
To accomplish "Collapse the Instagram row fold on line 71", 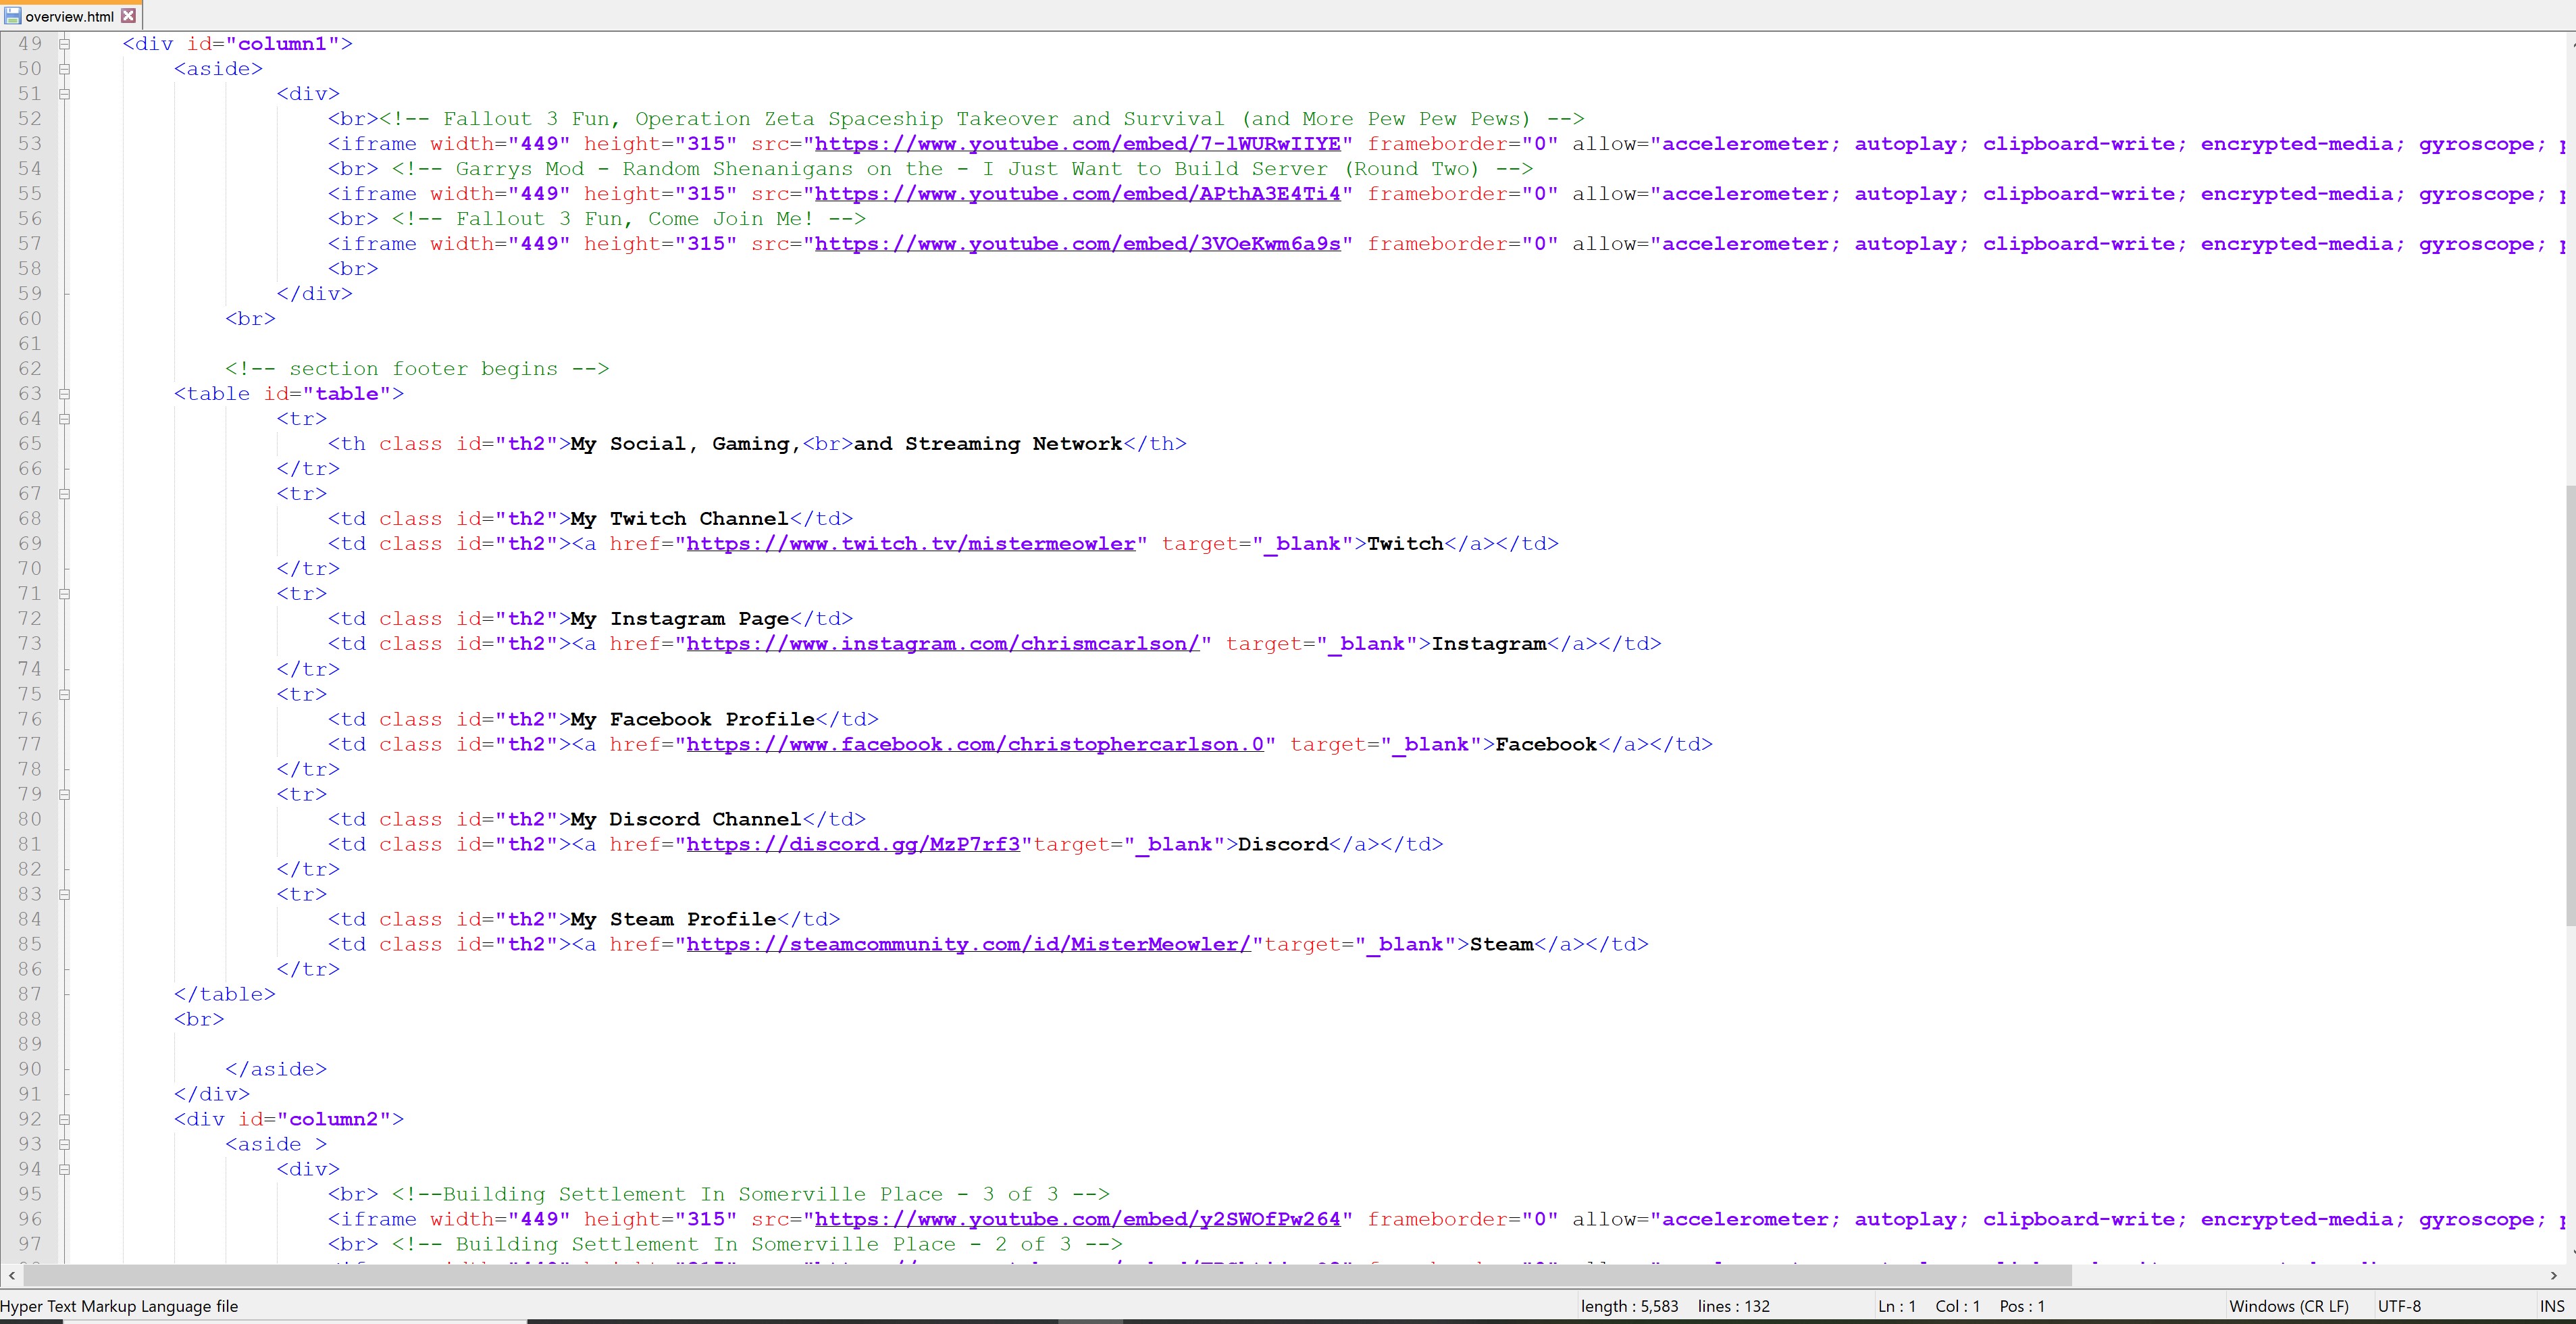I will pyautogui.click(x=64, y=594).
